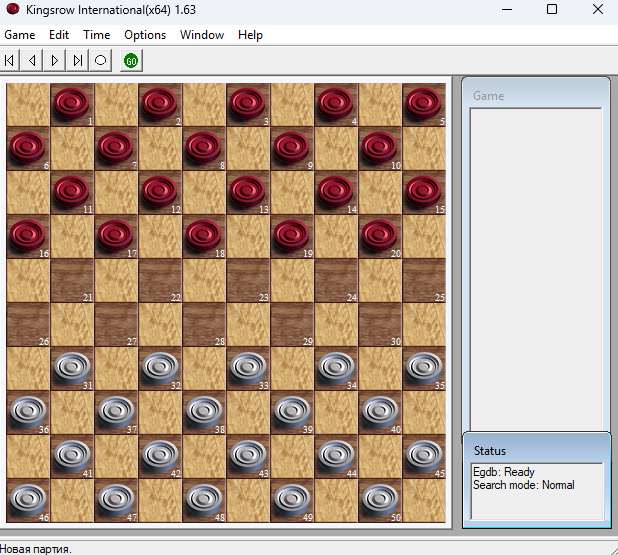Click empty square 28 on the board

point(203,324)
